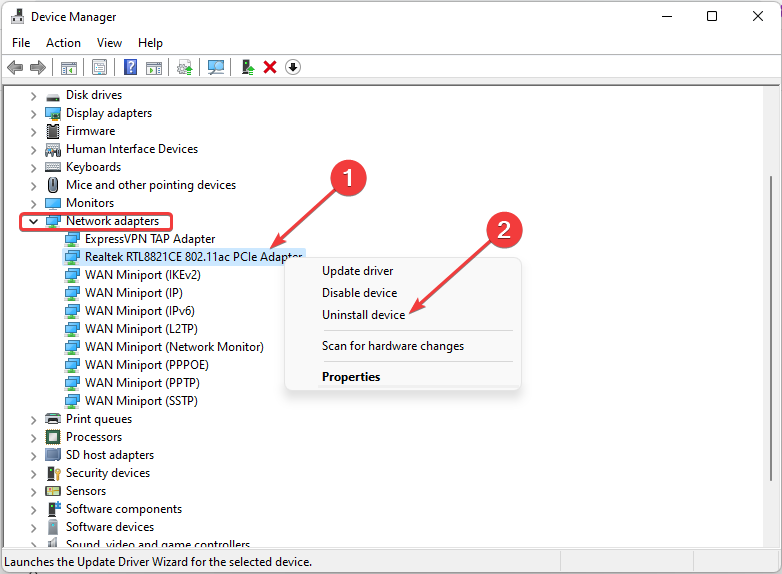Image resolution: width=782 pixels, height=574 pixels.
Task: Click the toolbar Properties sheet icon
Action: (99, 67)
